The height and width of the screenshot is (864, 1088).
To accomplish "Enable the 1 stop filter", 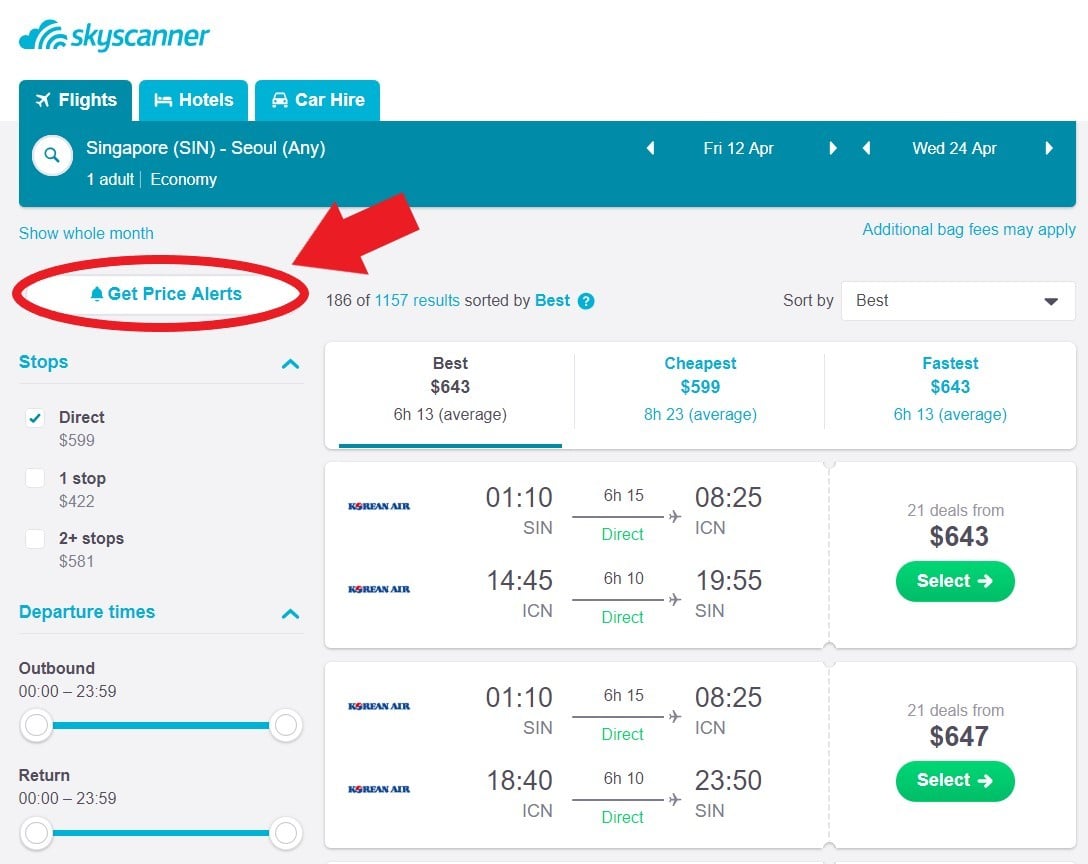I will [x=35, y=479].
